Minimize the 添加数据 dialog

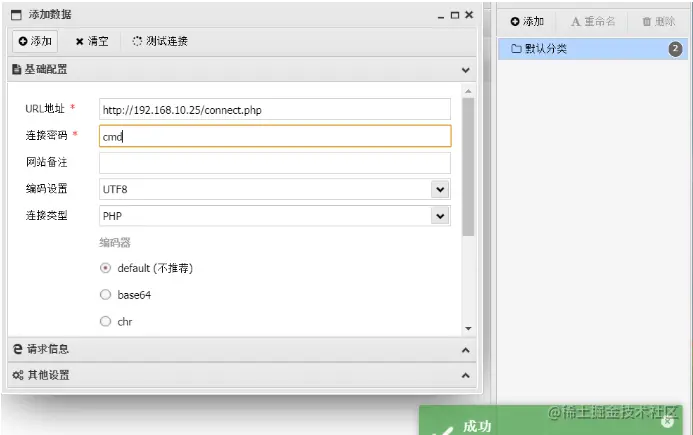tap(441, 16)
